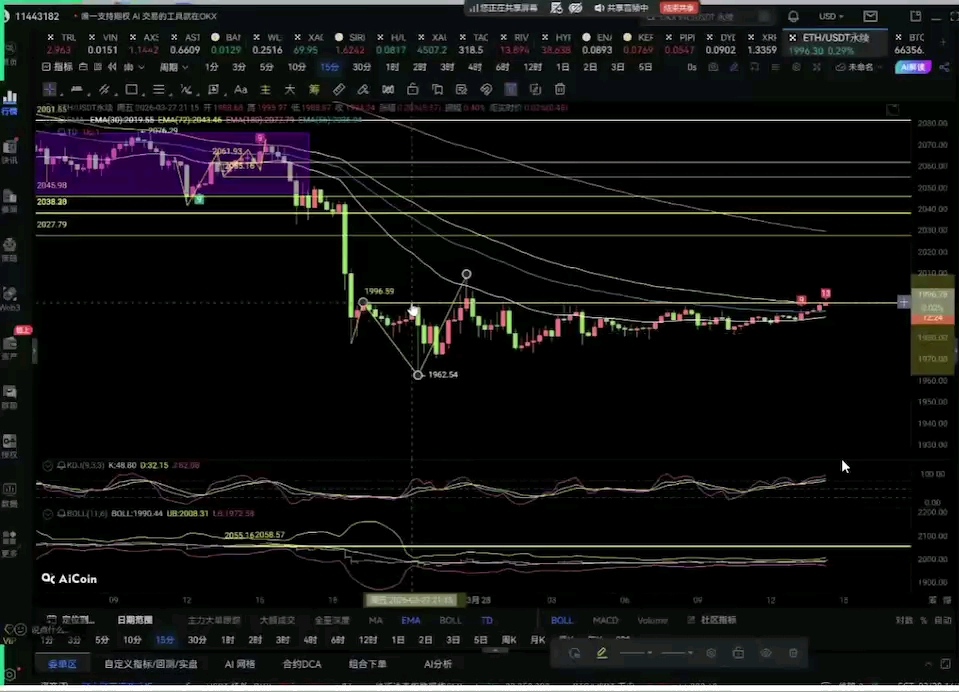The height and width of the screenshot is (692, 959).
Task: Click the AI分析 button
Action: tap(438, 664)
